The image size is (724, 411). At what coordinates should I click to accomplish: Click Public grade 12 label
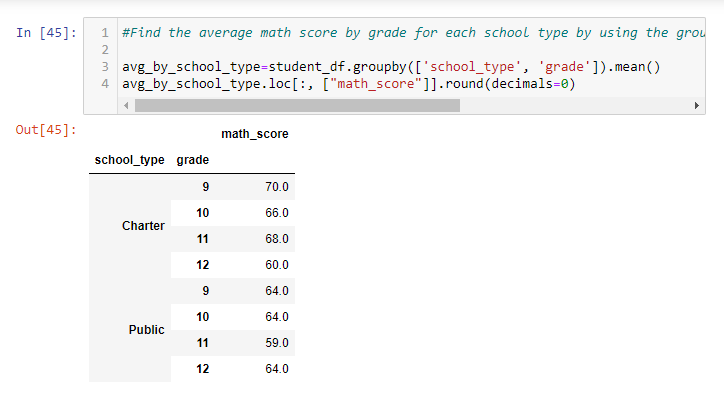point(203,369)
